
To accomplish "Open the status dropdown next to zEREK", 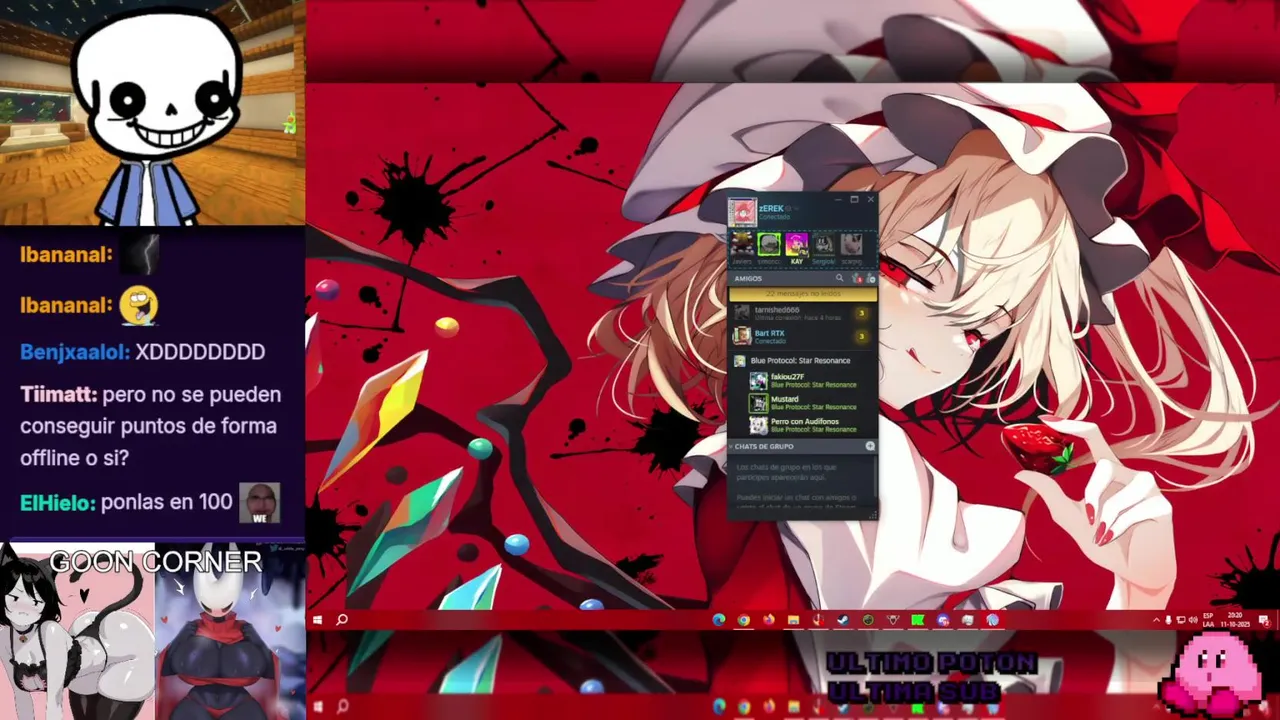I will tap(797, 209).
